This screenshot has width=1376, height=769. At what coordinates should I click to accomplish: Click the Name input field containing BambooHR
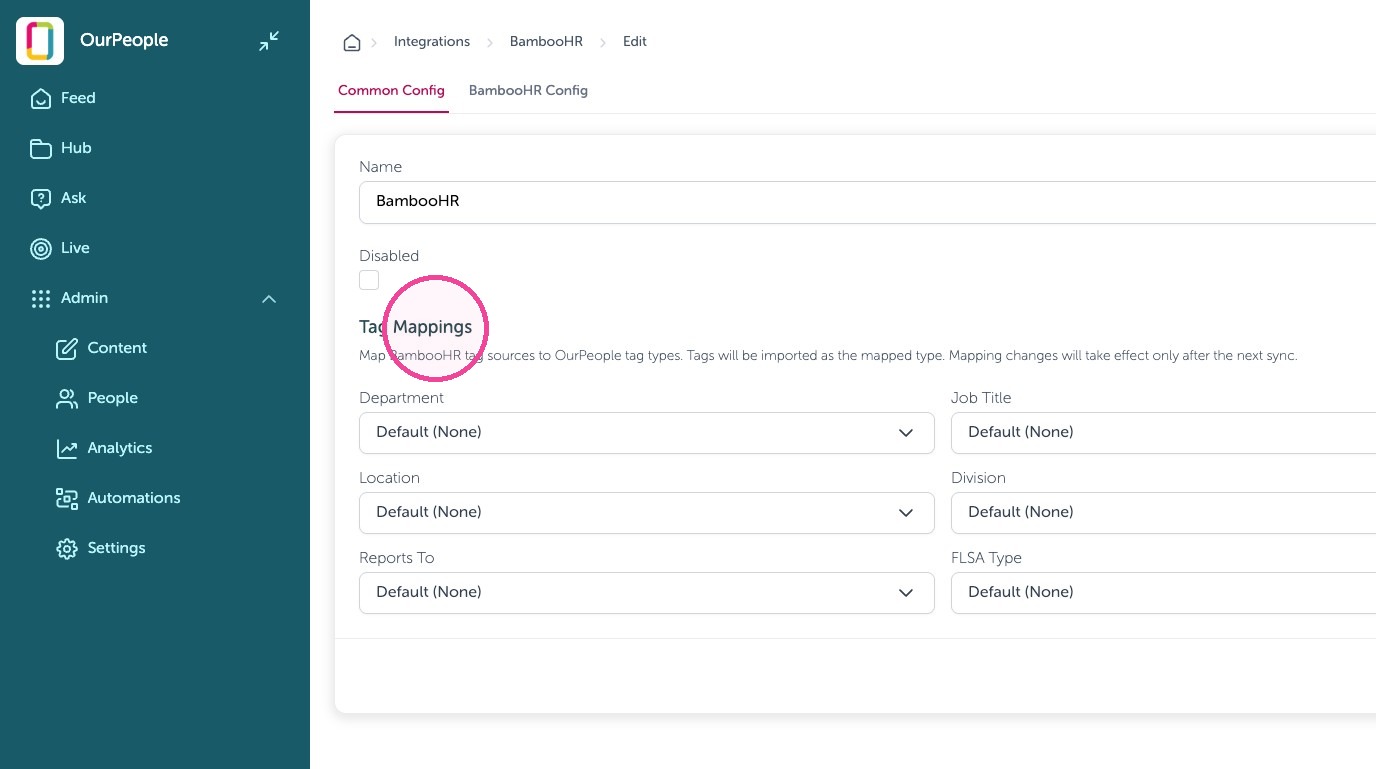point(867,202)
